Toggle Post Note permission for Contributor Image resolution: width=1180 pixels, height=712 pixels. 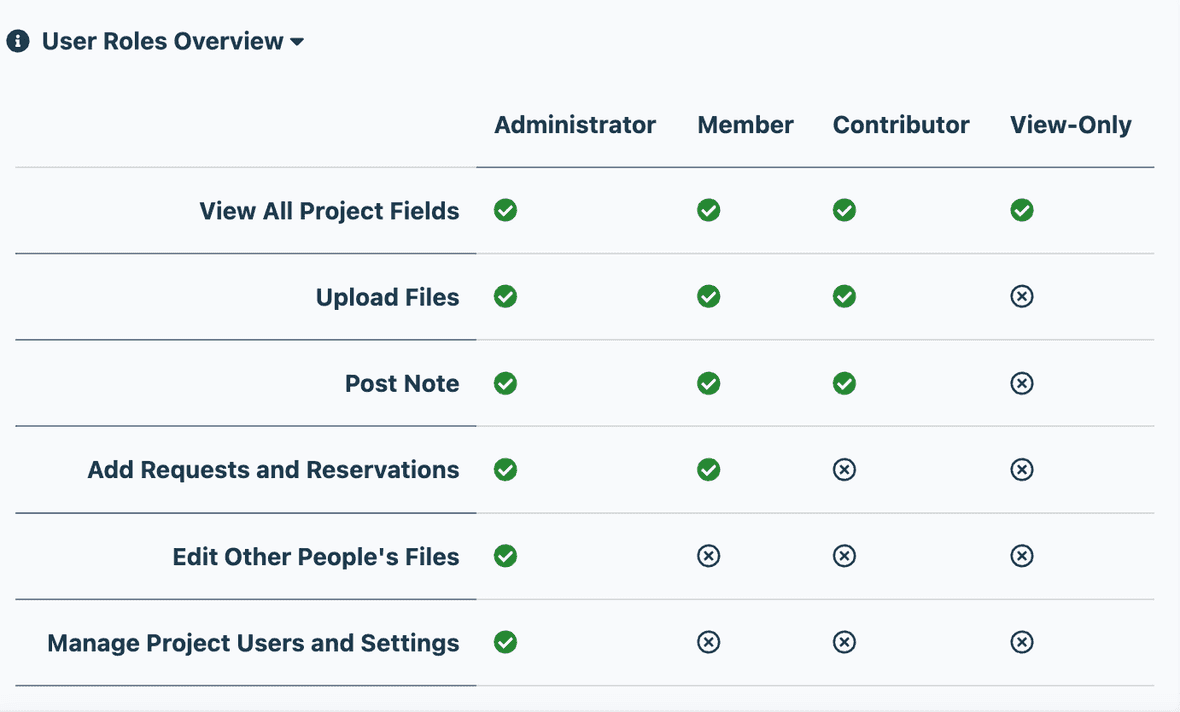click(x=844, y=383)
